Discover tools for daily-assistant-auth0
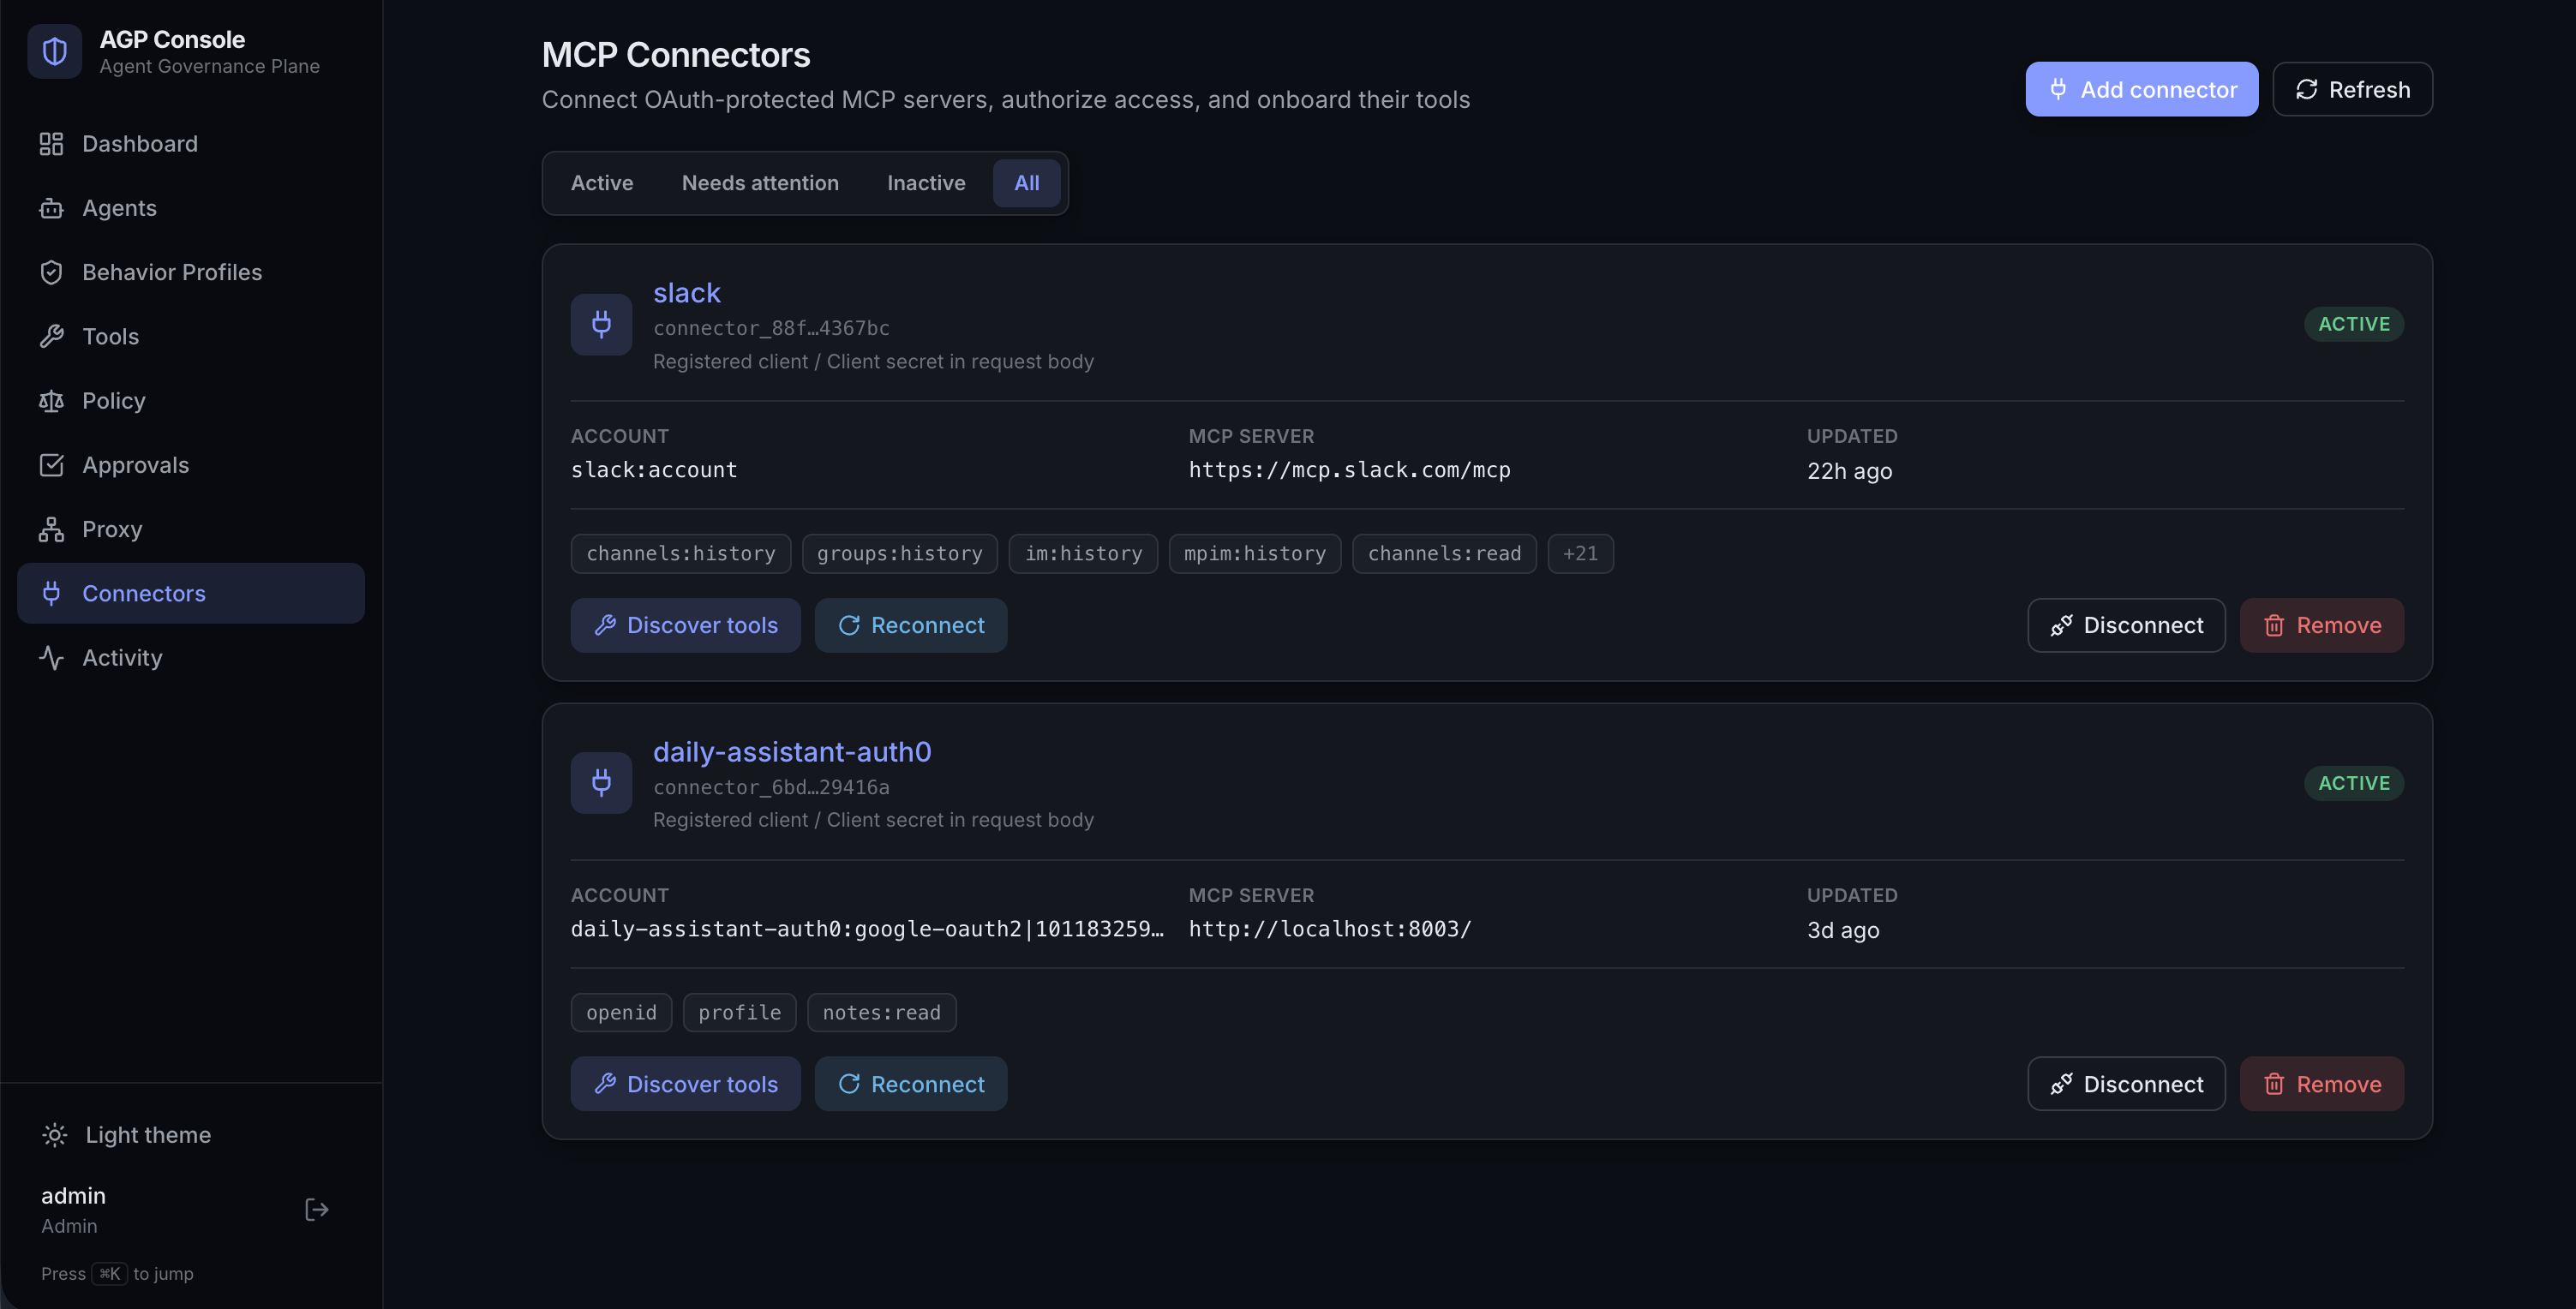 point(685,1084)
